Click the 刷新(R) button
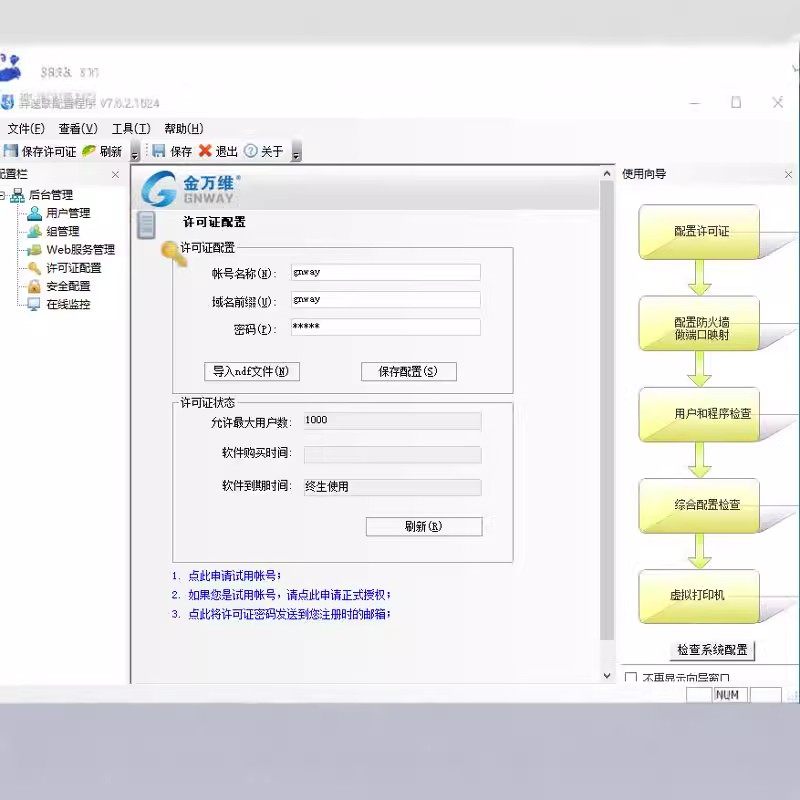This screenshot has width=800, height=800. [424, 527]
